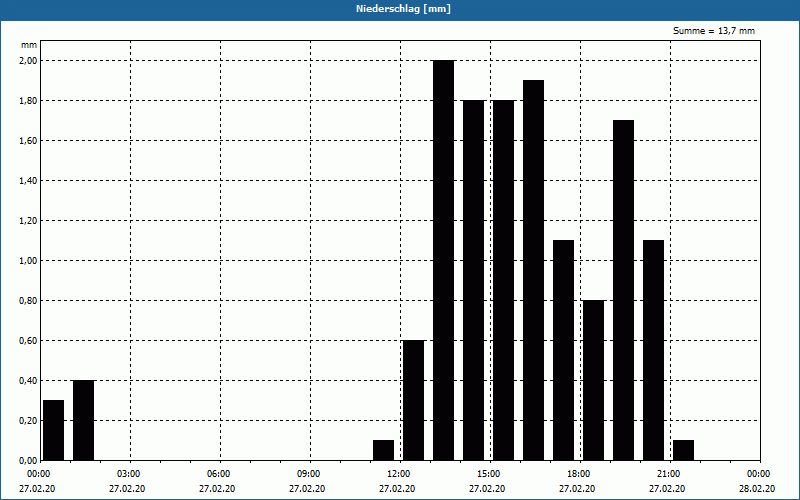Click the 0,80 y-axis value

29,301
